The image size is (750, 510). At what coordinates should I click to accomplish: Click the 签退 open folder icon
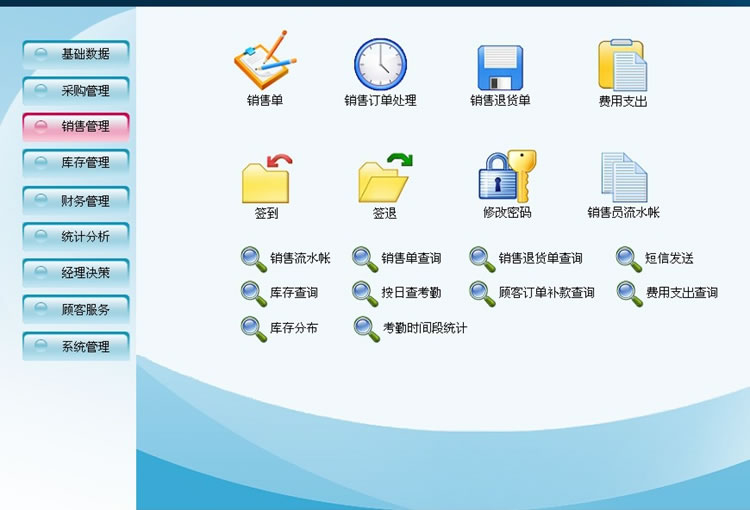[x=385, y=178]
